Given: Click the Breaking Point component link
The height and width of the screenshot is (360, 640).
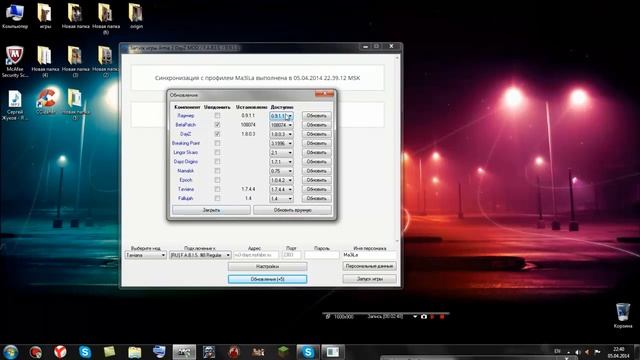Looking at the screenshot, I should pyautogui.click(x=186, y=143).
